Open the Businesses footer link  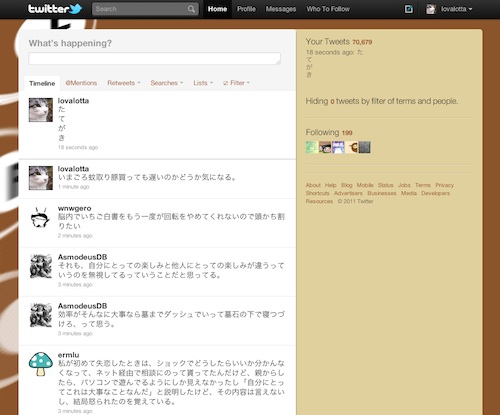[x=382, y=193]
